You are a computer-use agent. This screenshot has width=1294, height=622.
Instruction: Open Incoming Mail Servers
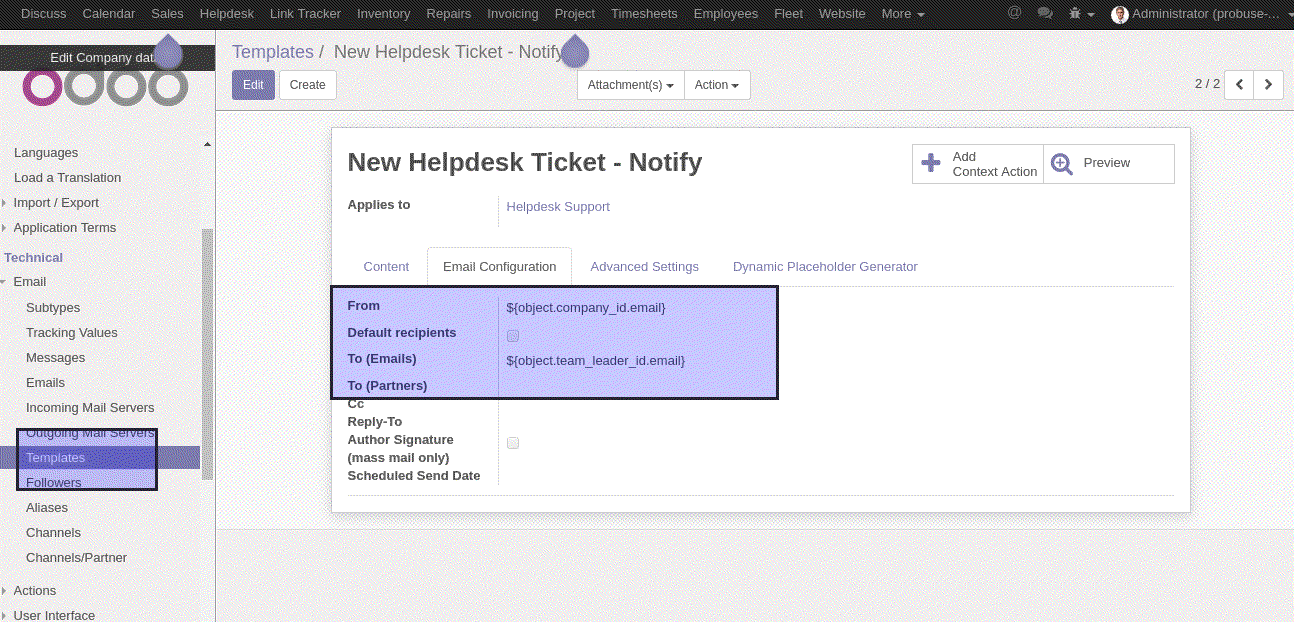(x=90, y=408)
